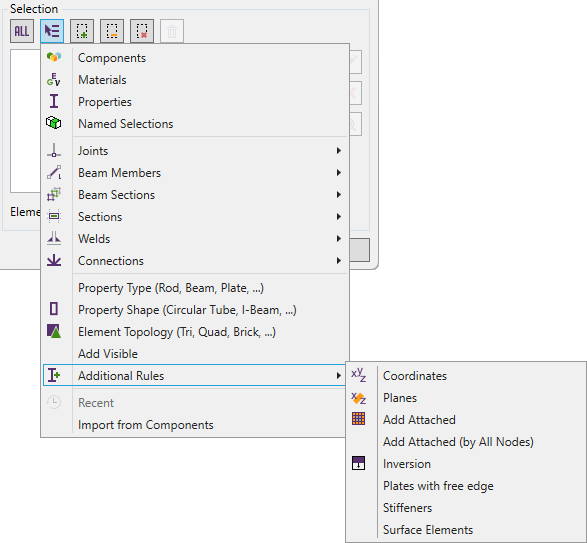Select Planes in the submenu
587x543 pixels.
(x=466, y=398)
